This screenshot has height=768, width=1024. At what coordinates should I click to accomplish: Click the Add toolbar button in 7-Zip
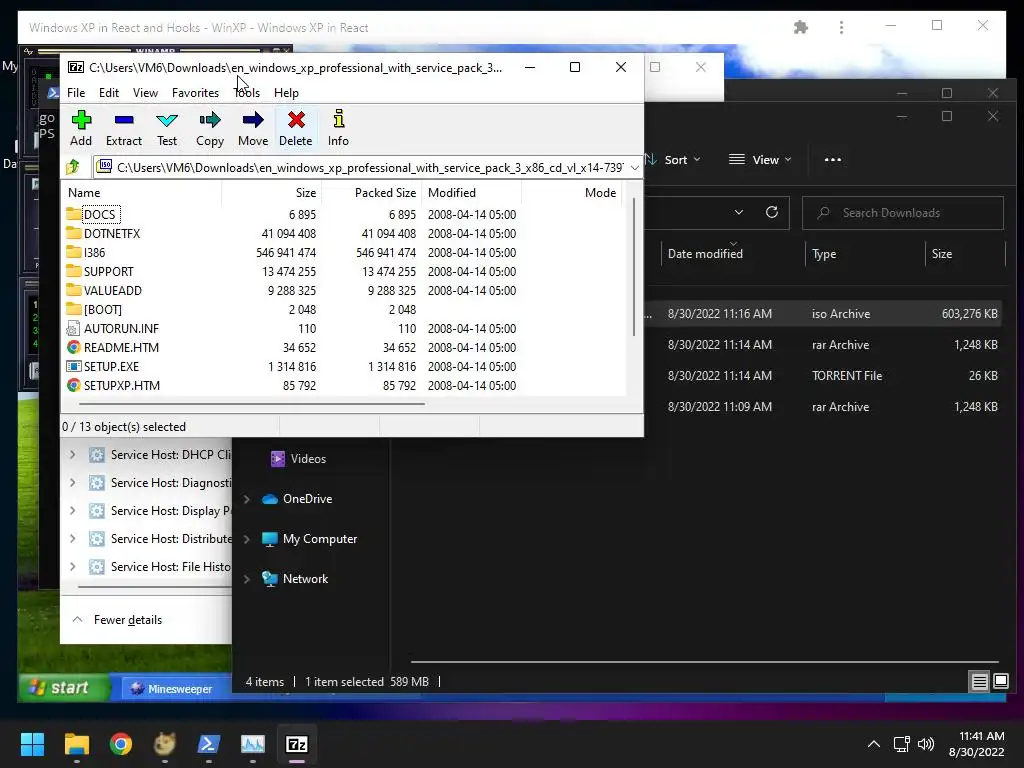click(x=81, y=128)
